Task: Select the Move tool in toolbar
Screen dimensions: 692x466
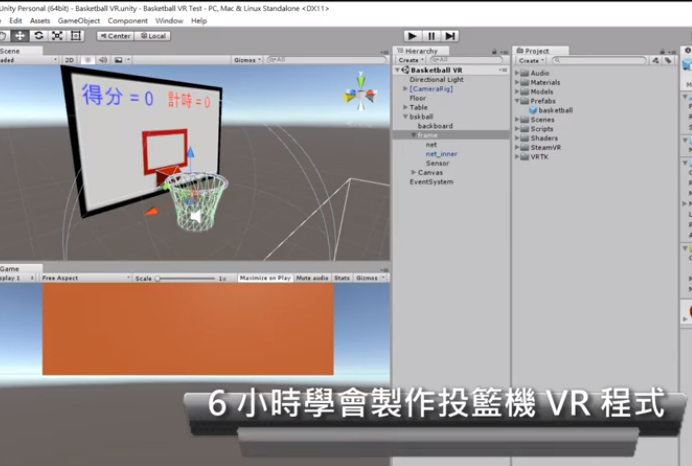Action: tap(20, 36)
